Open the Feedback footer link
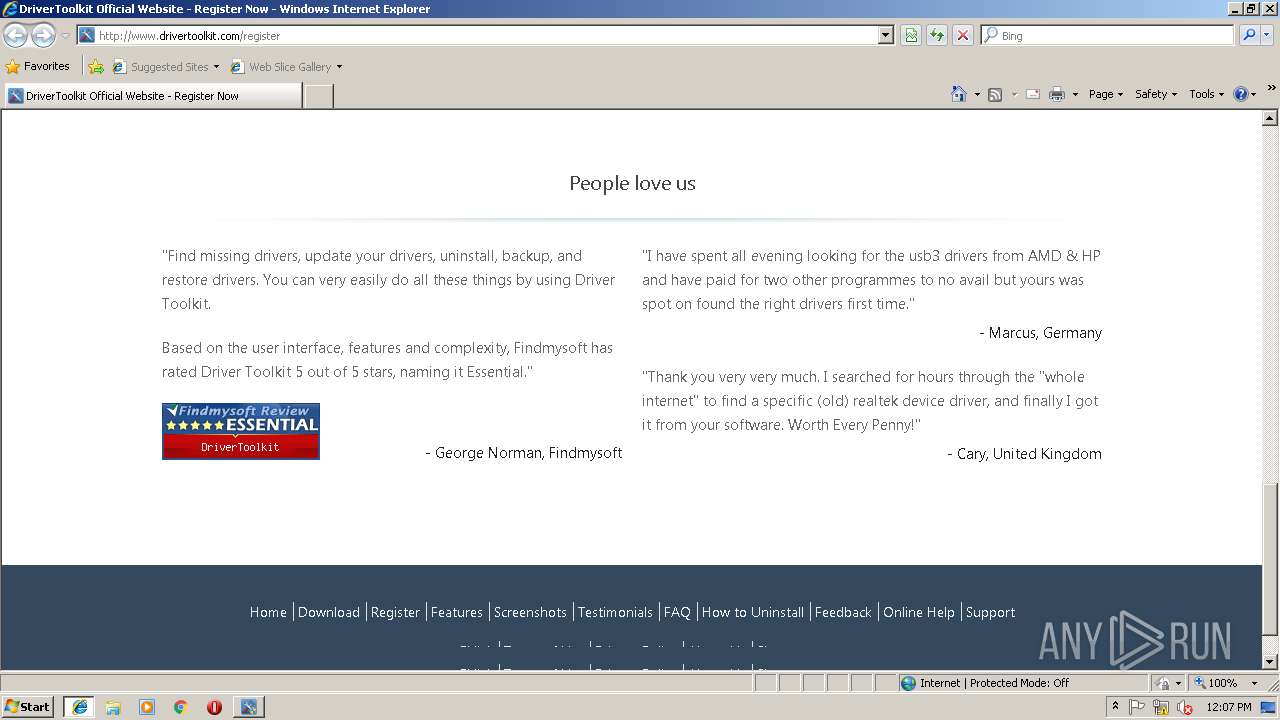Image resolution: width=1280 pixels, height=720 pixels. 843,612
